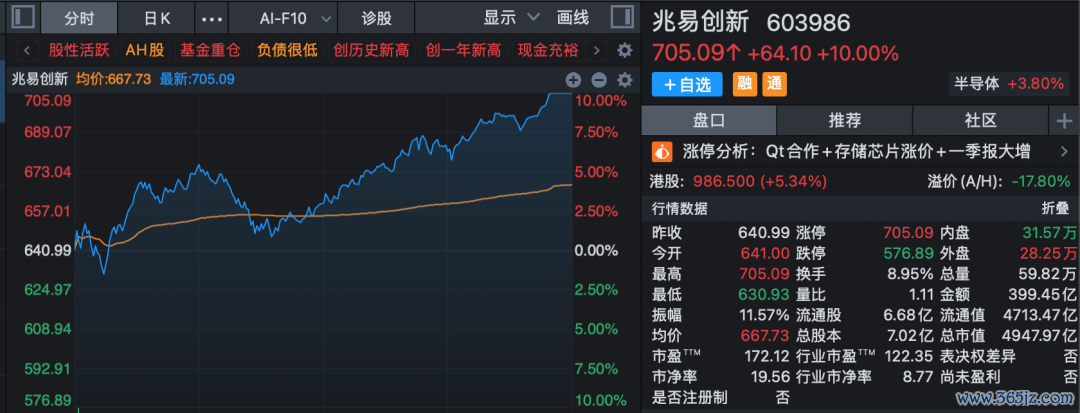The image size is (1080, 413).
Task: Click the stock name 兆易创新 header
Action: coord(700,23)
